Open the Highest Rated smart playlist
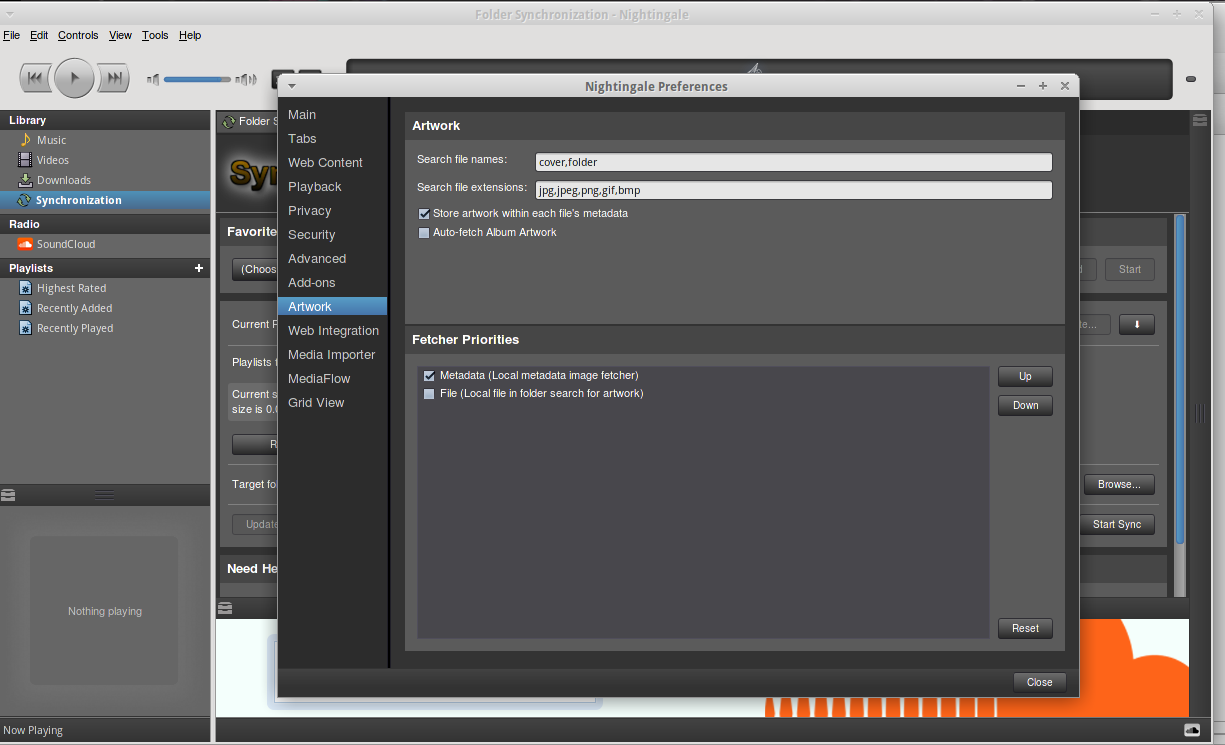The width and height of the screenshot is (1225, 745). click(x=71, y=288)
